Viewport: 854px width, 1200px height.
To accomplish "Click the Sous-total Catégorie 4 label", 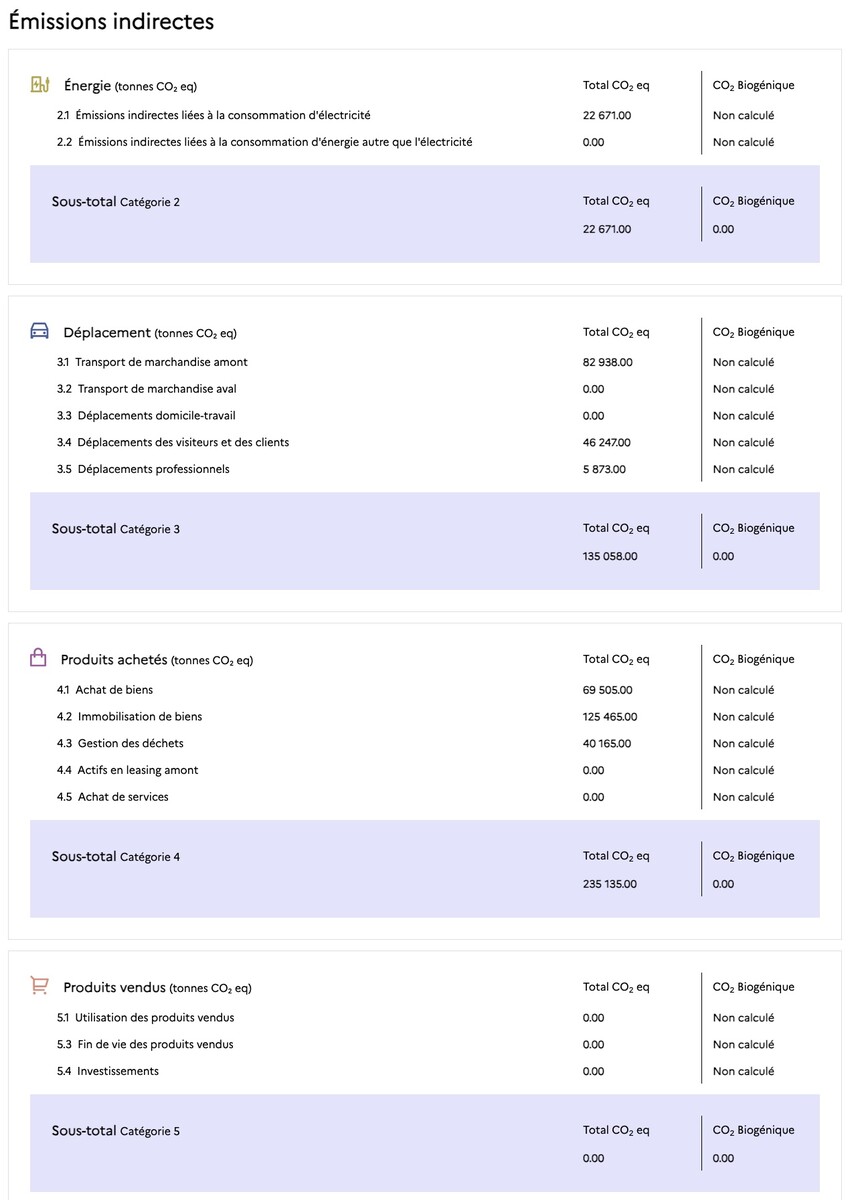I will tap(116, 857).
